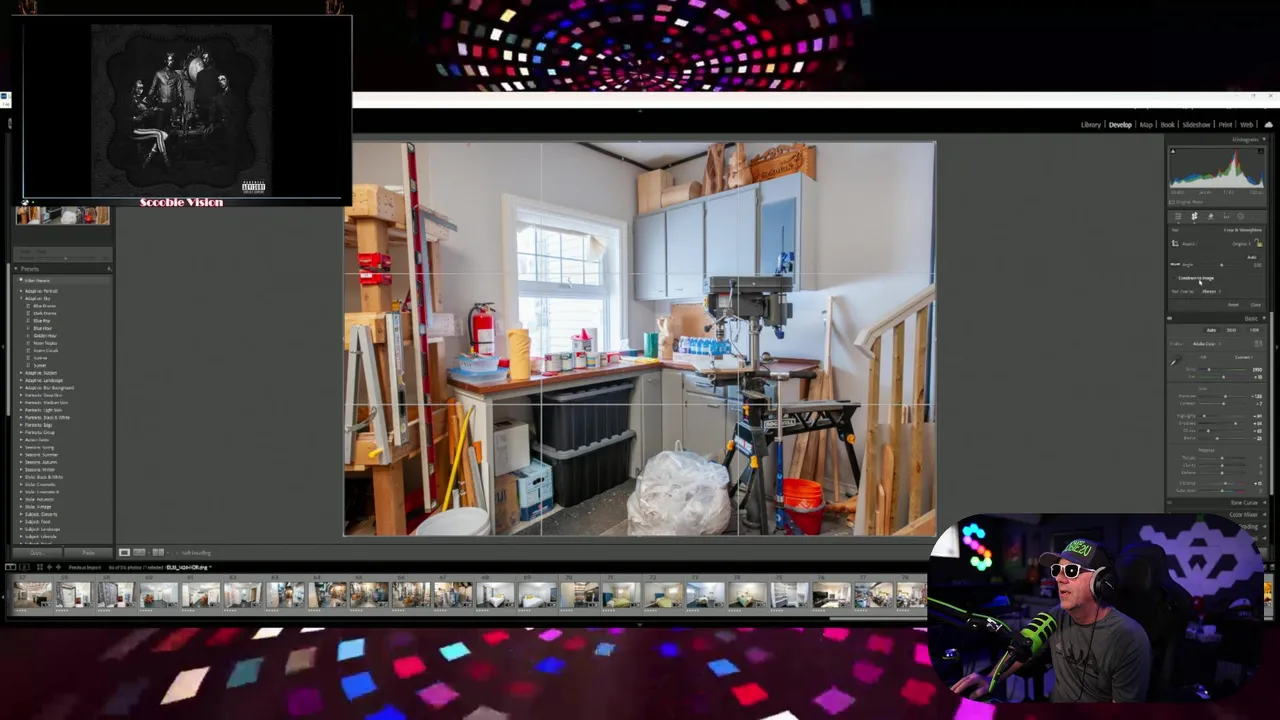Click Close in crop panel
The height and width of the screenshot is (720, 1280).
[x=1255, y=305]
